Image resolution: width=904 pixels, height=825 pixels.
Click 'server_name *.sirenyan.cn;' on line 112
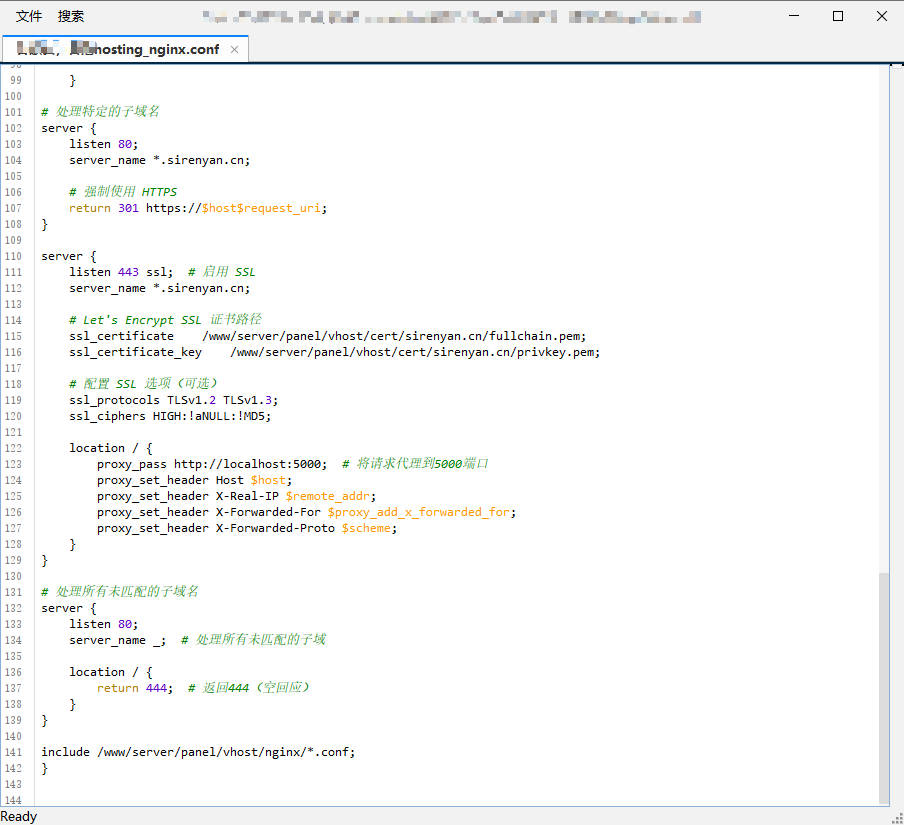click(160, 288)
